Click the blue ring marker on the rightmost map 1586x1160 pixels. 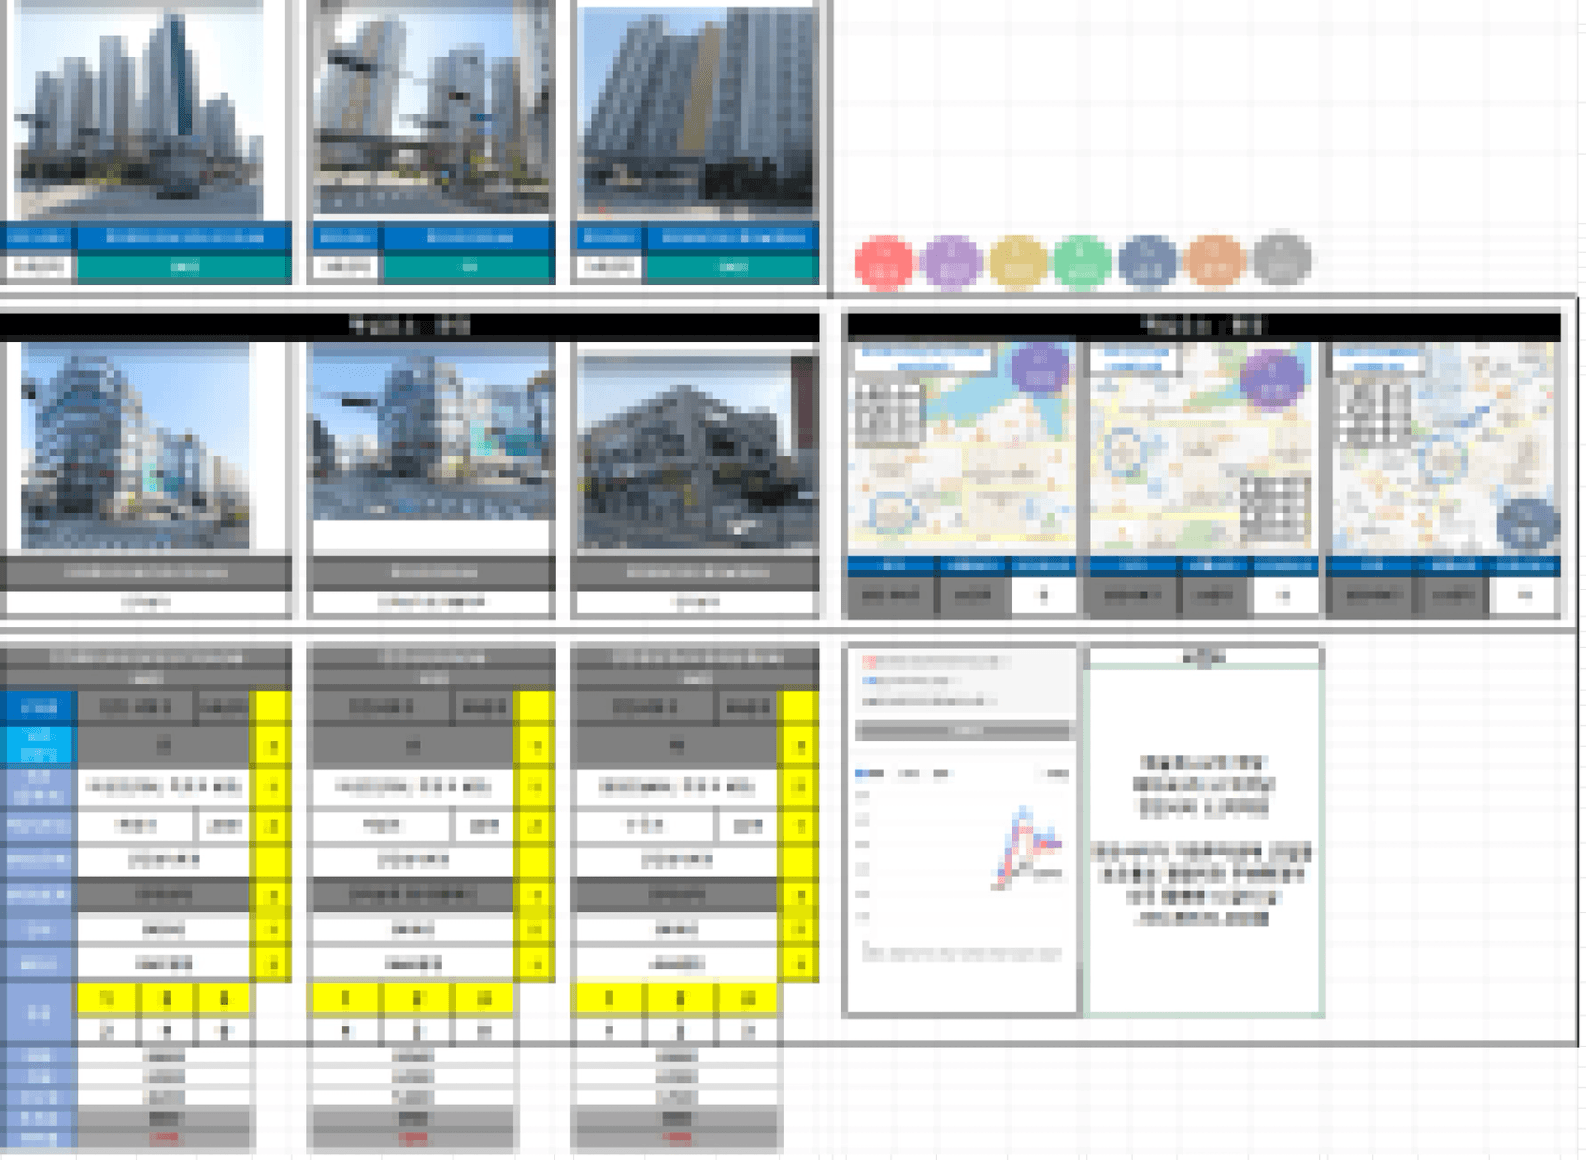point(1445,458)
